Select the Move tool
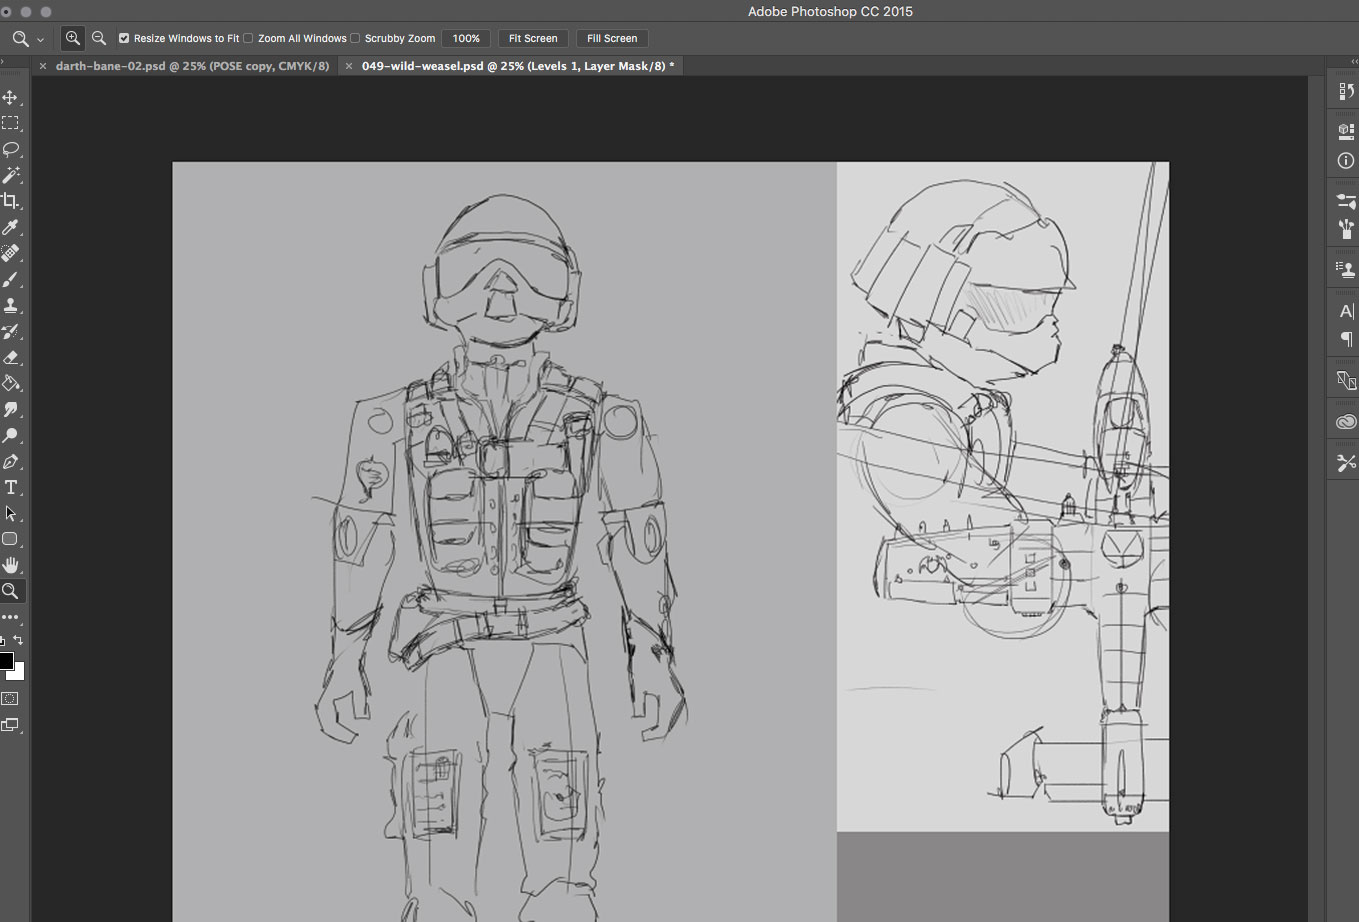Screen dimensions: 1359x922 (10, 98)
